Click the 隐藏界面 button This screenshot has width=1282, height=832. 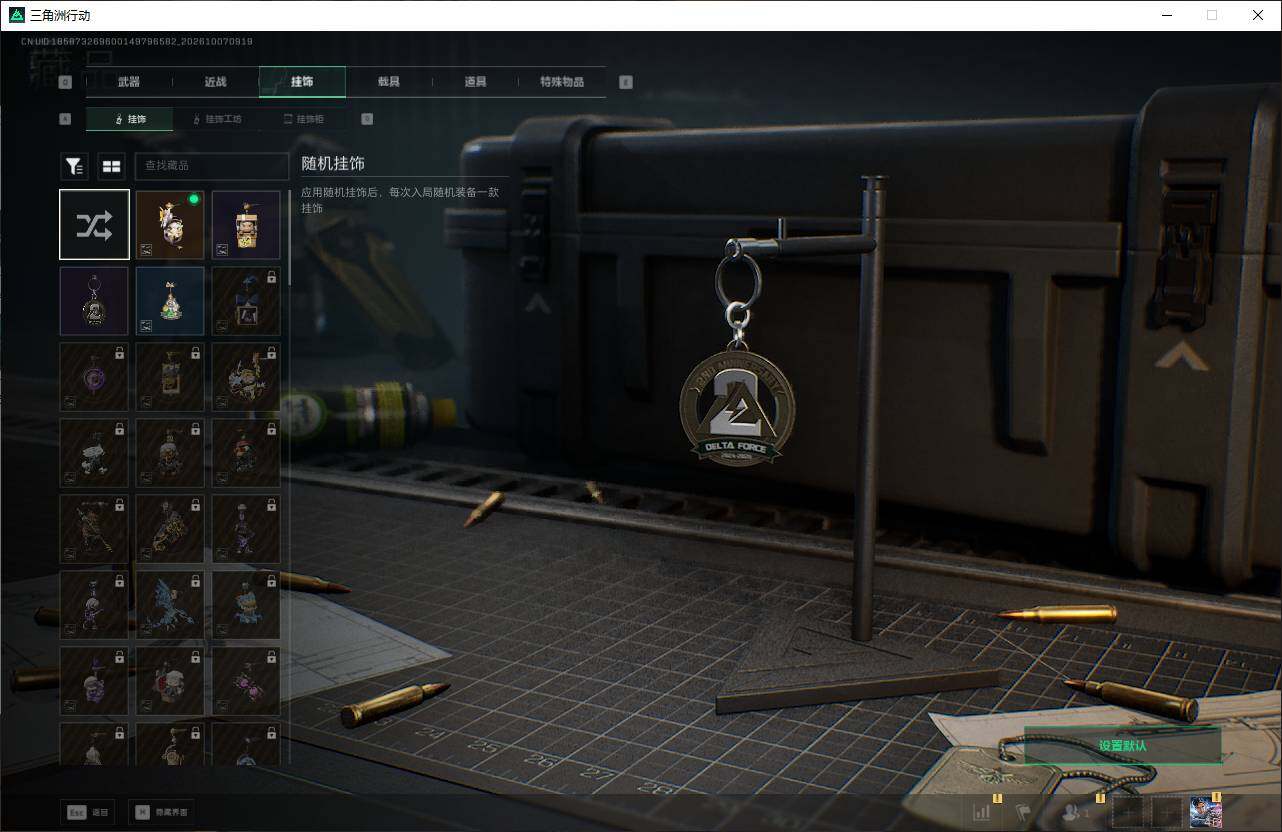pyautogui.click(x=162, y=812)
